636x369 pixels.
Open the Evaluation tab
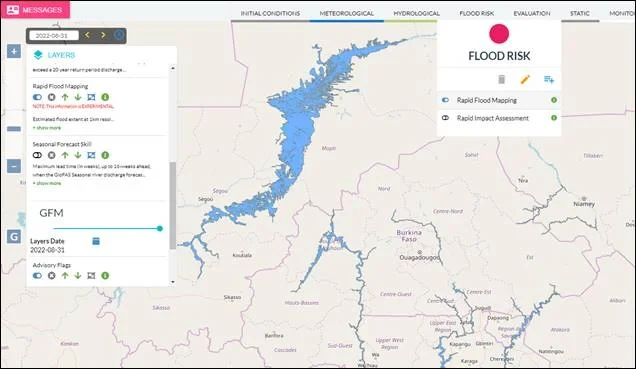[532, 13]
